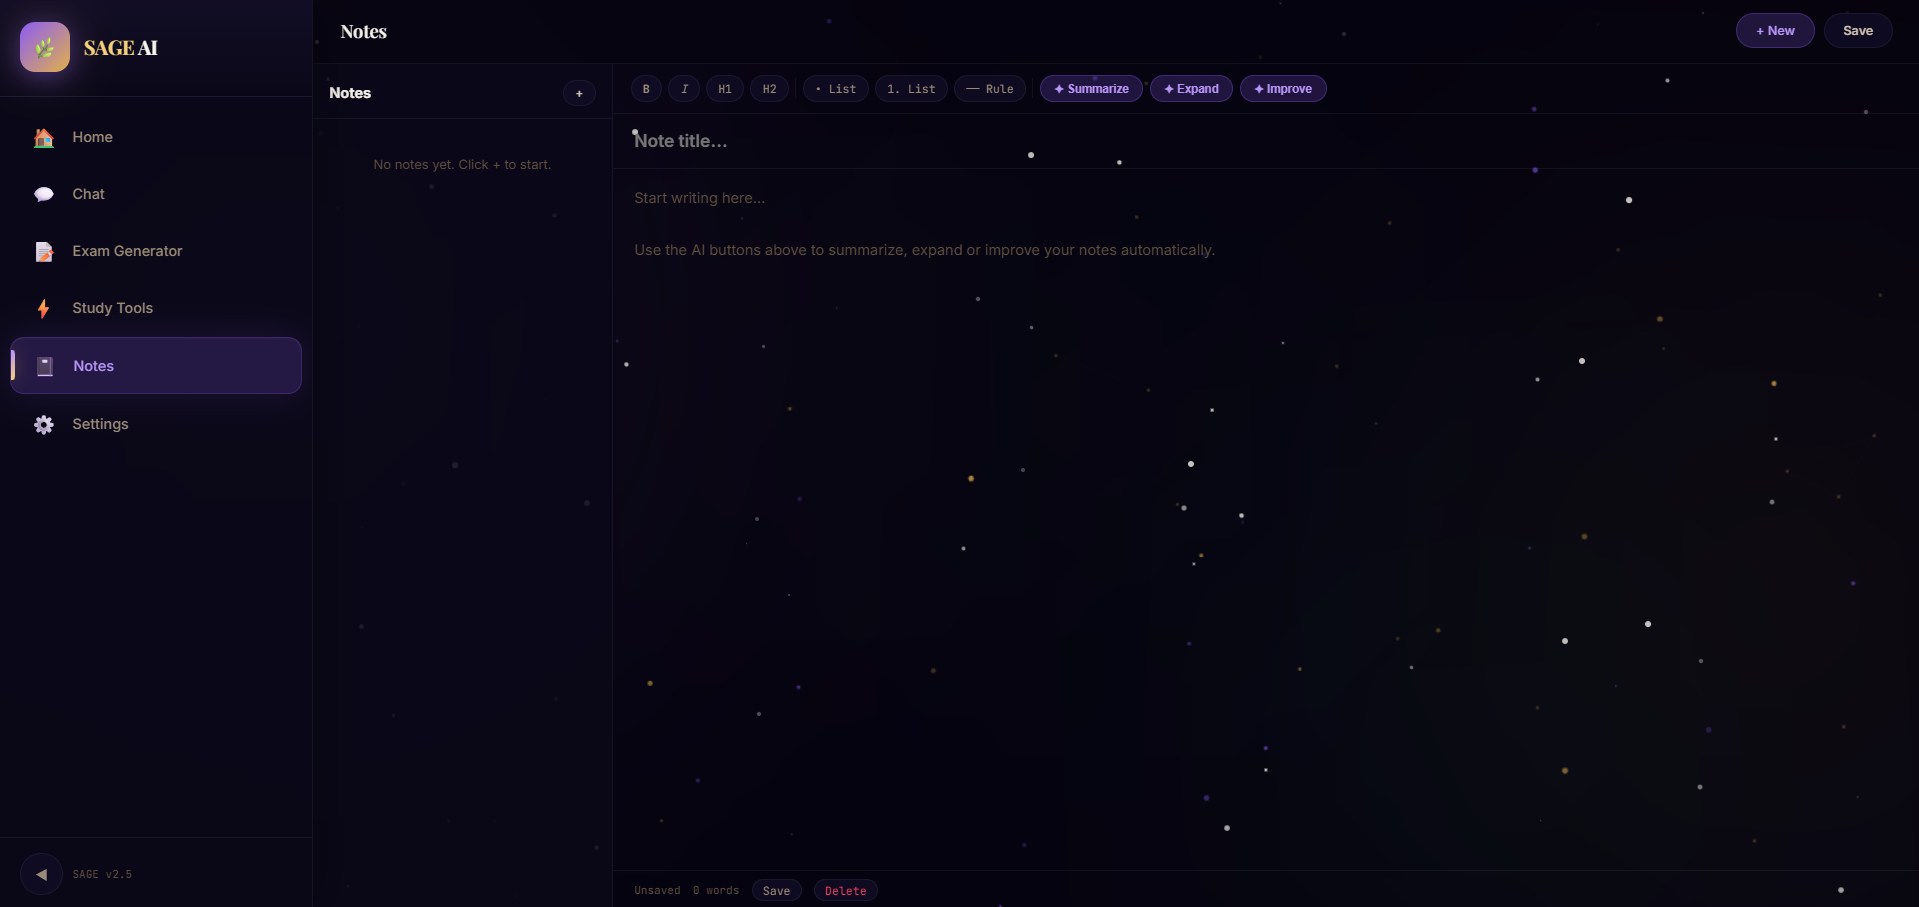The height and width of the screenshot is (907, 1919).
Task: Open the Exam Generator page
Action: tap(156, 251)
